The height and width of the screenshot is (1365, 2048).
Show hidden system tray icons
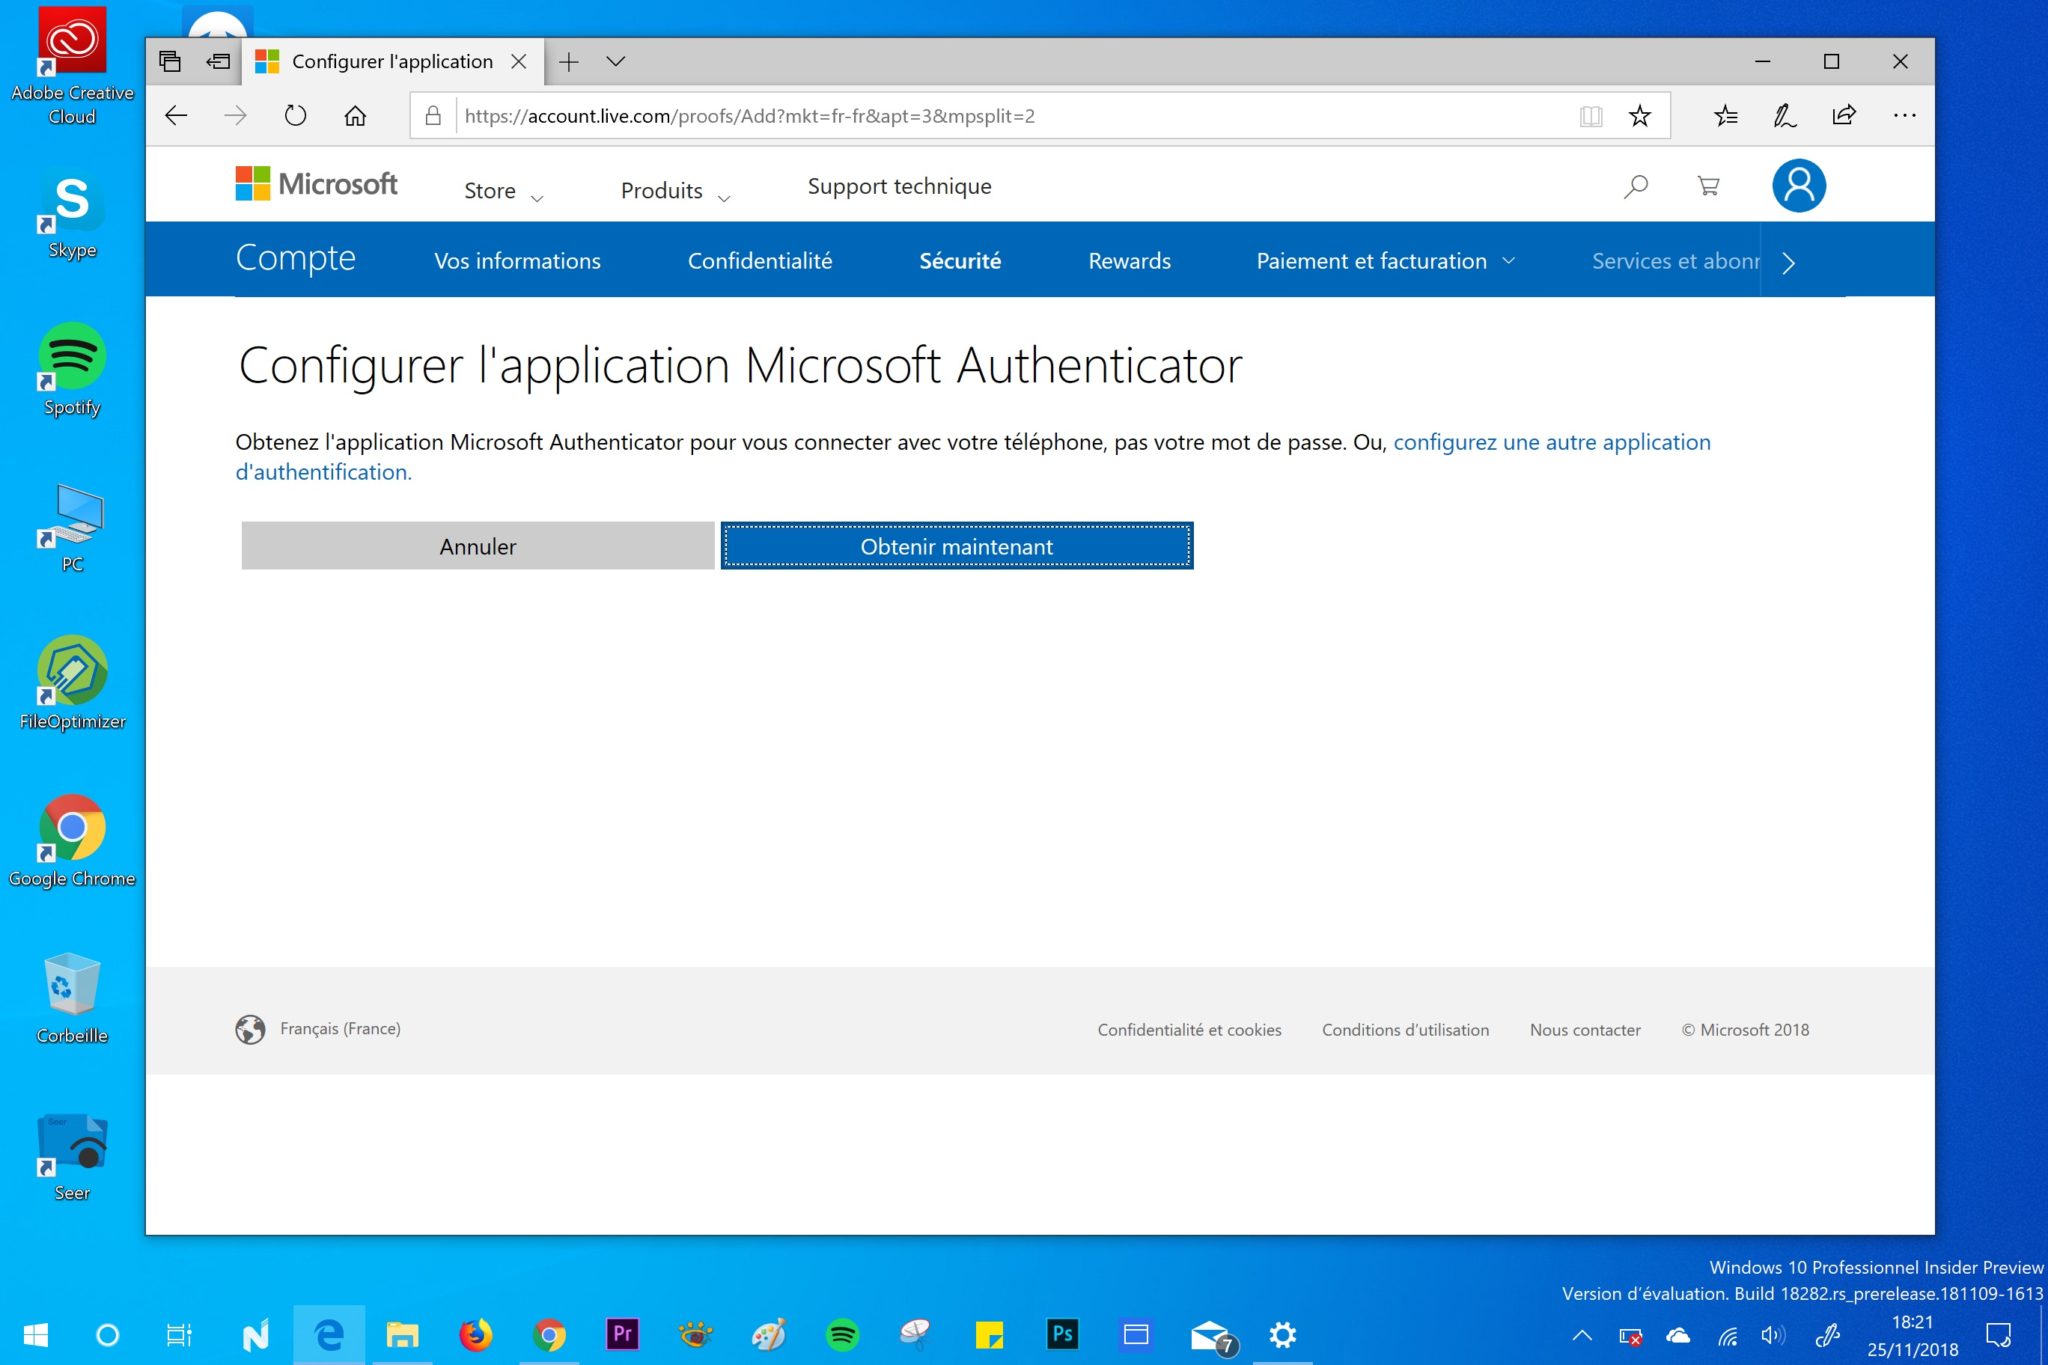point(1582,1335)
